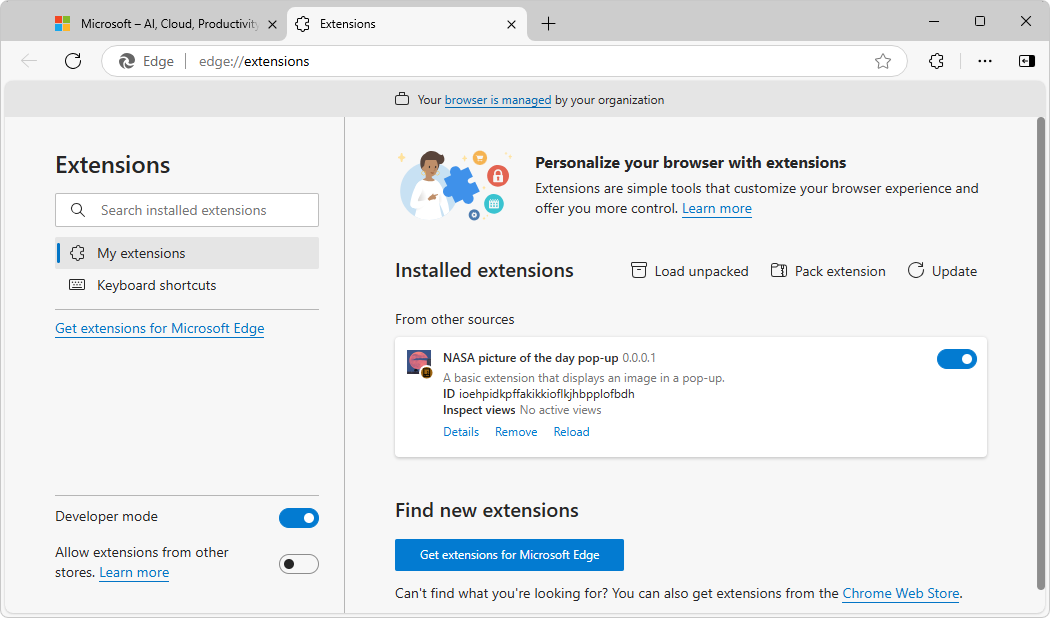1050x618 pixels.
Task: Click the Edge logo in address bar
Action: 127,61
